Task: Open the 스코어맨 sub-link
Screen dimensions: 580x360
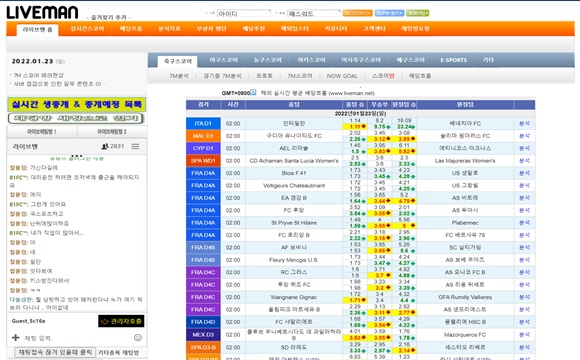Action: click(383, 76)
